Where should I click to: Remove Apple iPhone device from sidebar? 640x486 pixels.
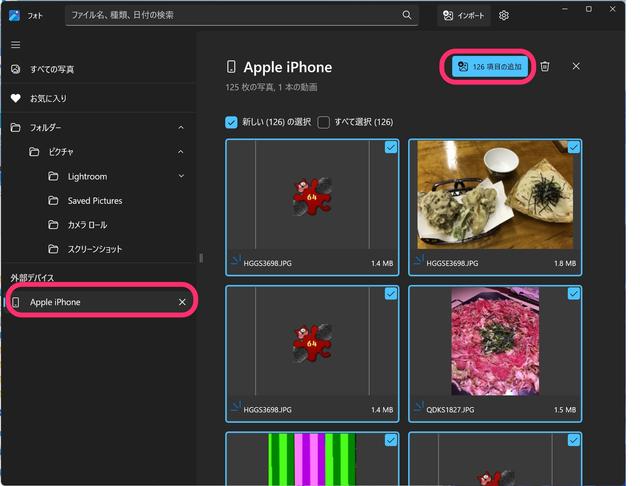coord(182,302)
